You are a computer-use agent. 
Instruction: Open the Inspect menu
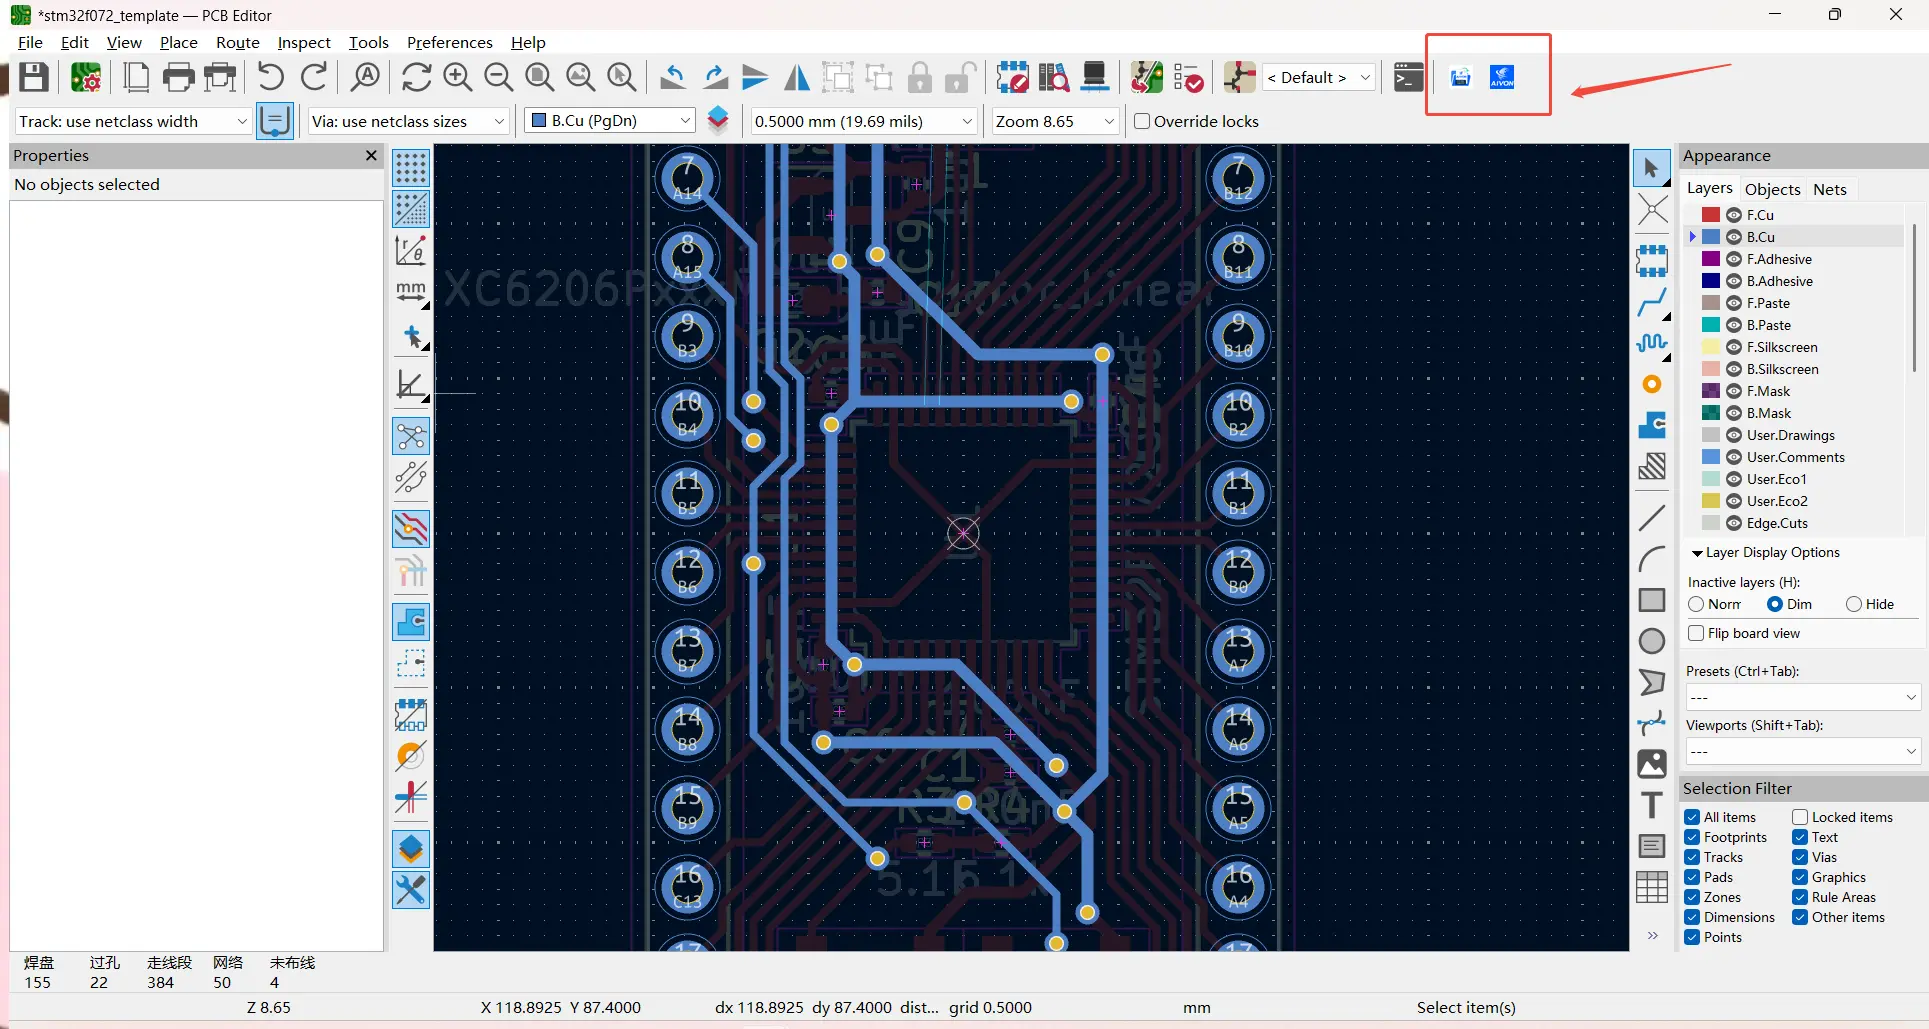(x=304, y=42)
